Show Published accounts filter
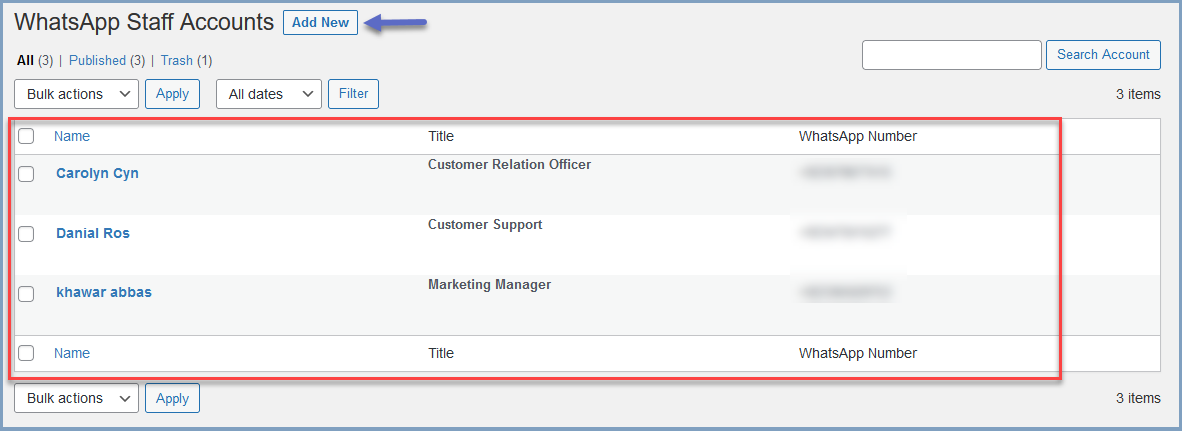 click(x=97, y=60)
